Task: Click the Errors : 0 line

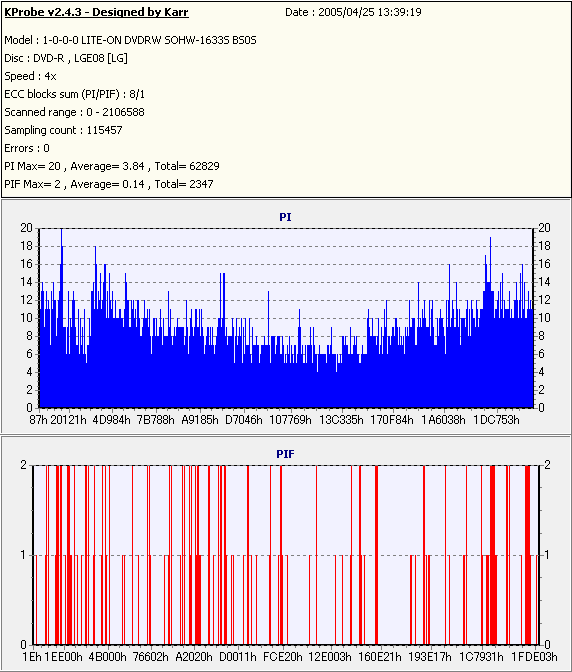Action: [27, 148]
